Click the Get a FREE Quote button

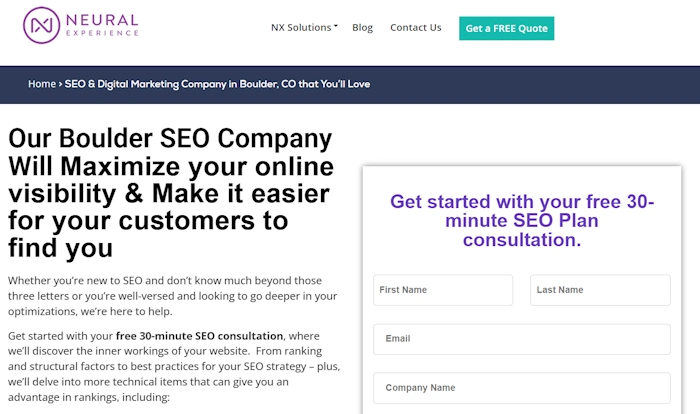point(507,28)
